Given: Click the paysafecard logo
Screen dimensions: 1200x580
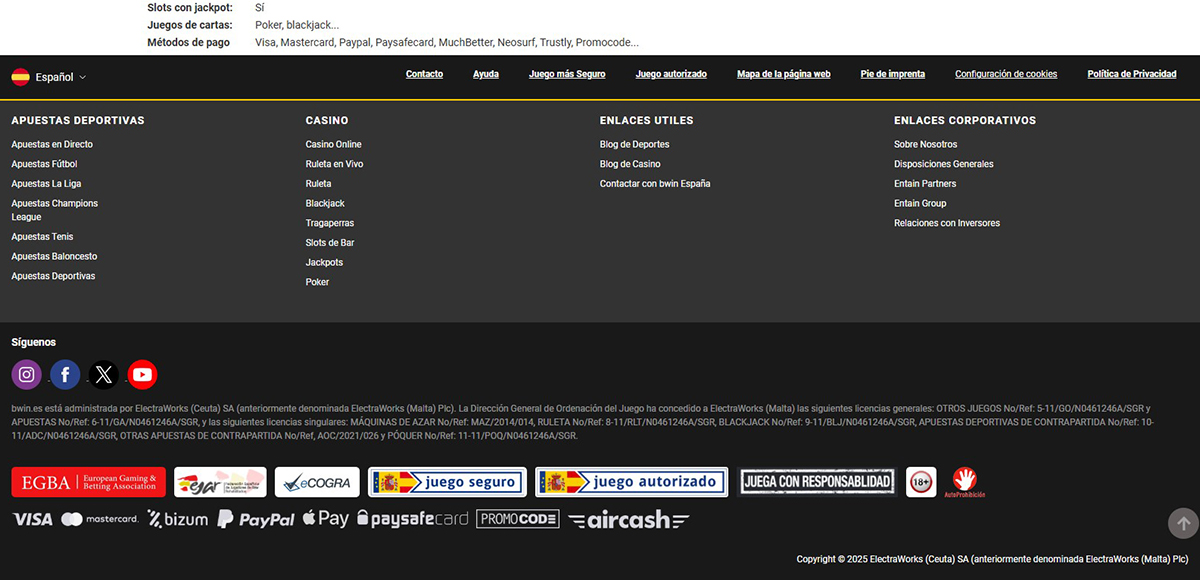Looking at the screenshot, I should (x=413, y=519).
